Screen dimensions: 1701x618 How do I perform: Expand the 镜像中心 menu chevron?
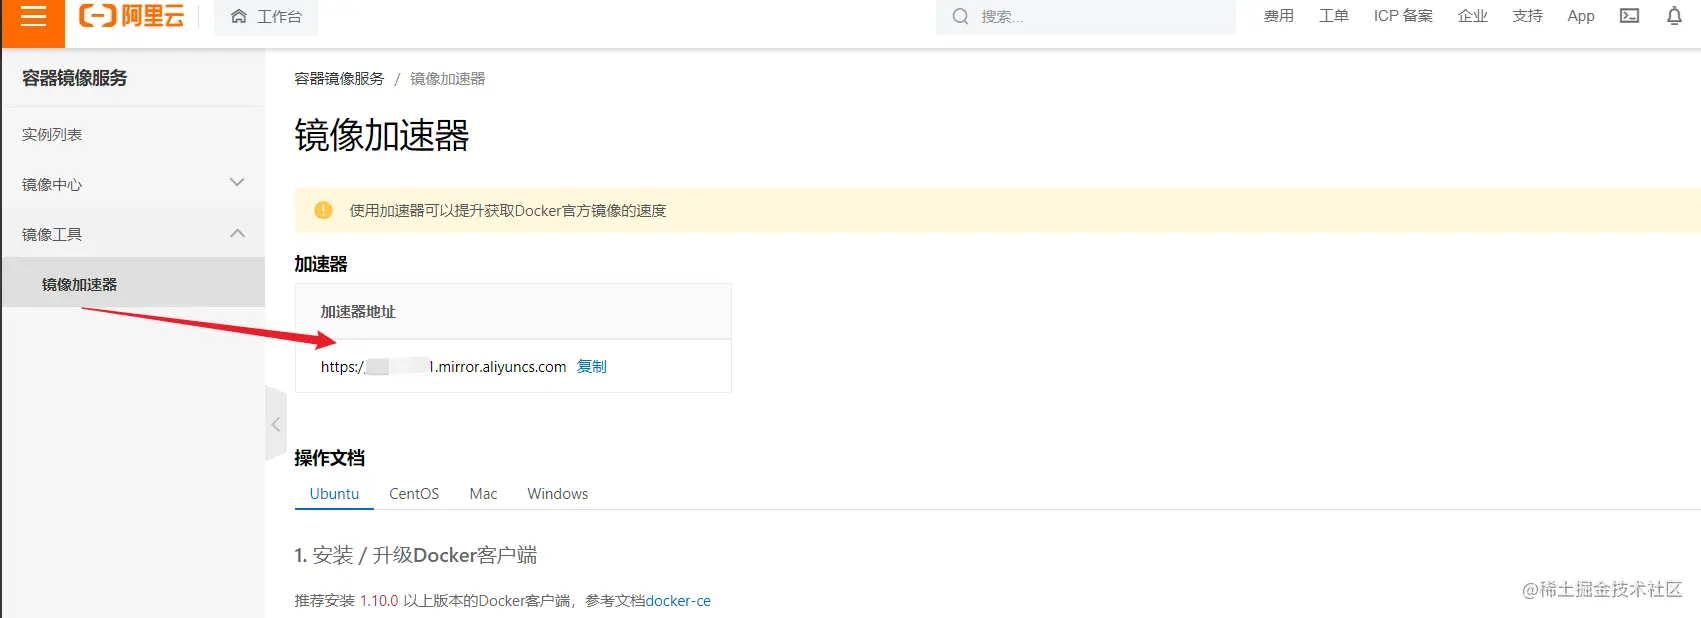click(237, 183)
